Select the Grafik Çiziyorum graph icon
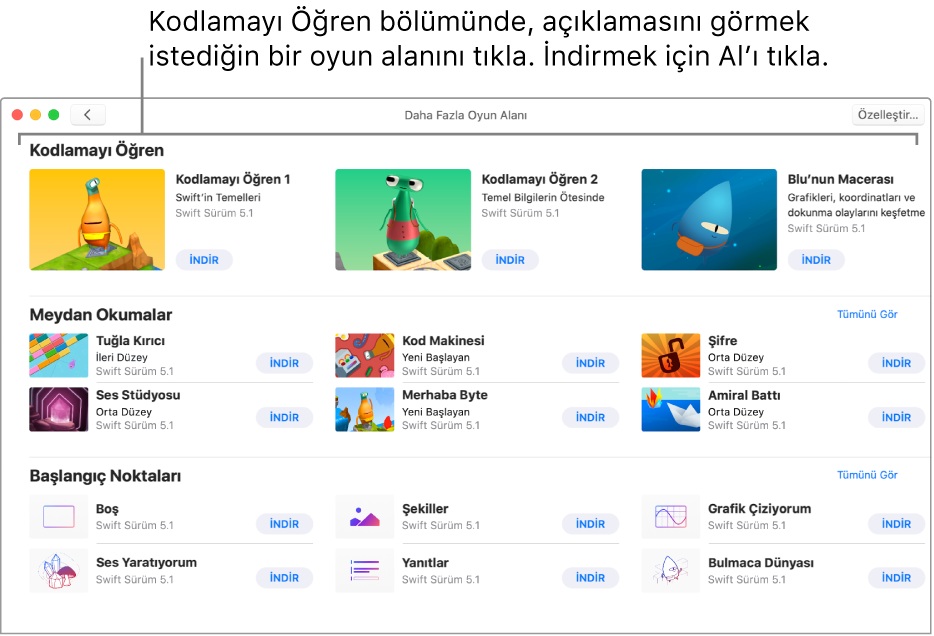934x636 pixels. click(x=671, y=517)
